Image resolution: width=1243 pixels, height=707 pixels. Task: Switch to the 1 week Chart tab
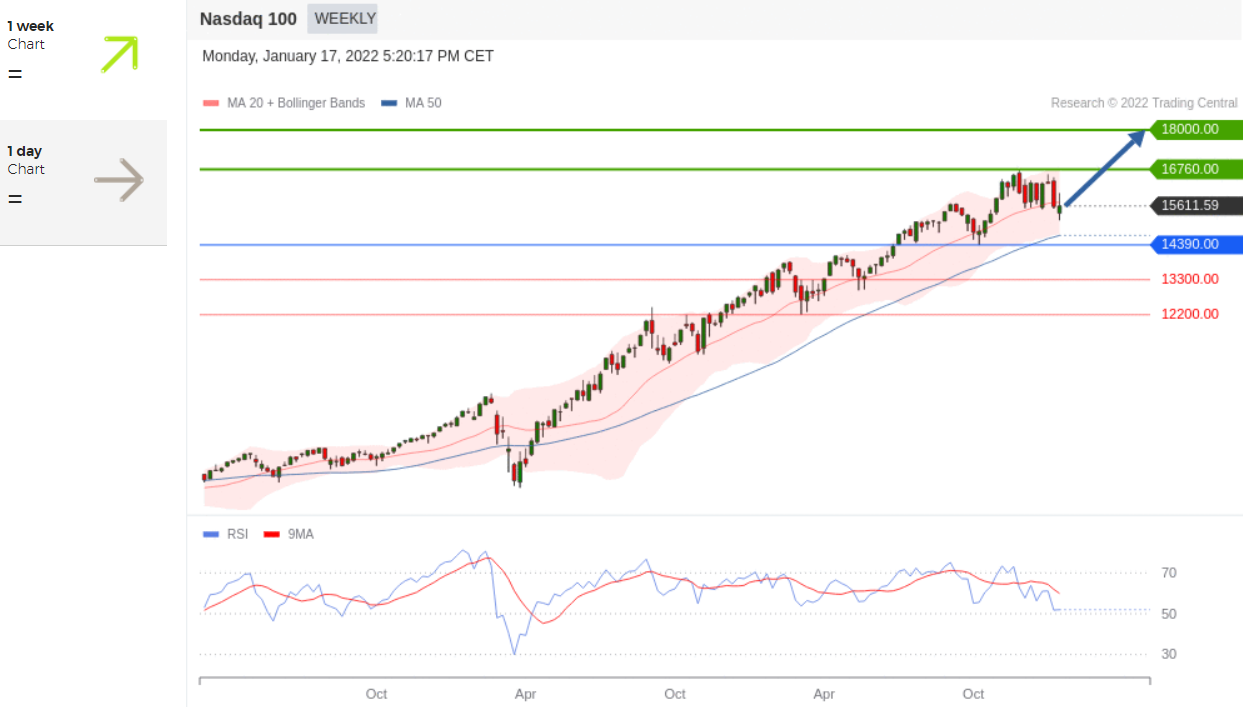pyautogui.click(x=83, y=59)
